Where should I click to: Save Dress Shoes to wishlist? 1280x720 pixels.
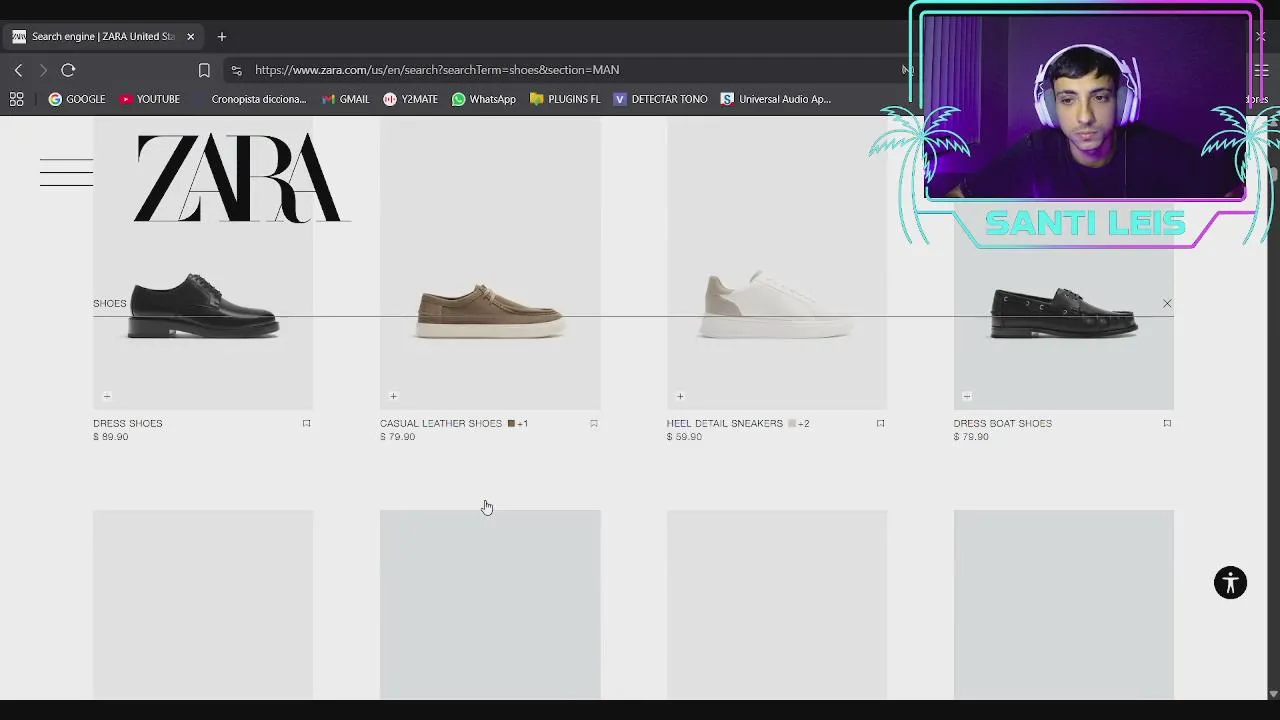click(x=307, y=423)
